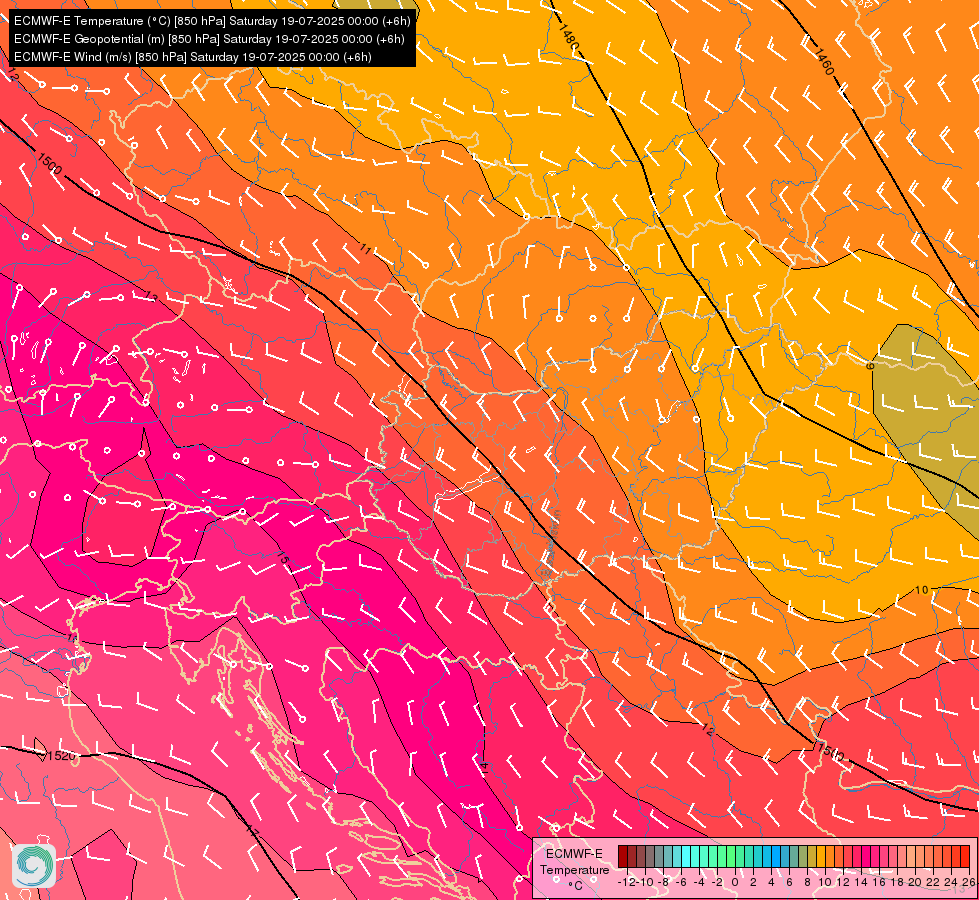Select the ECMWF-E Temperature 850 hPa header line
The height and width of the screenshot is (900, 979).
pos(212,21)
